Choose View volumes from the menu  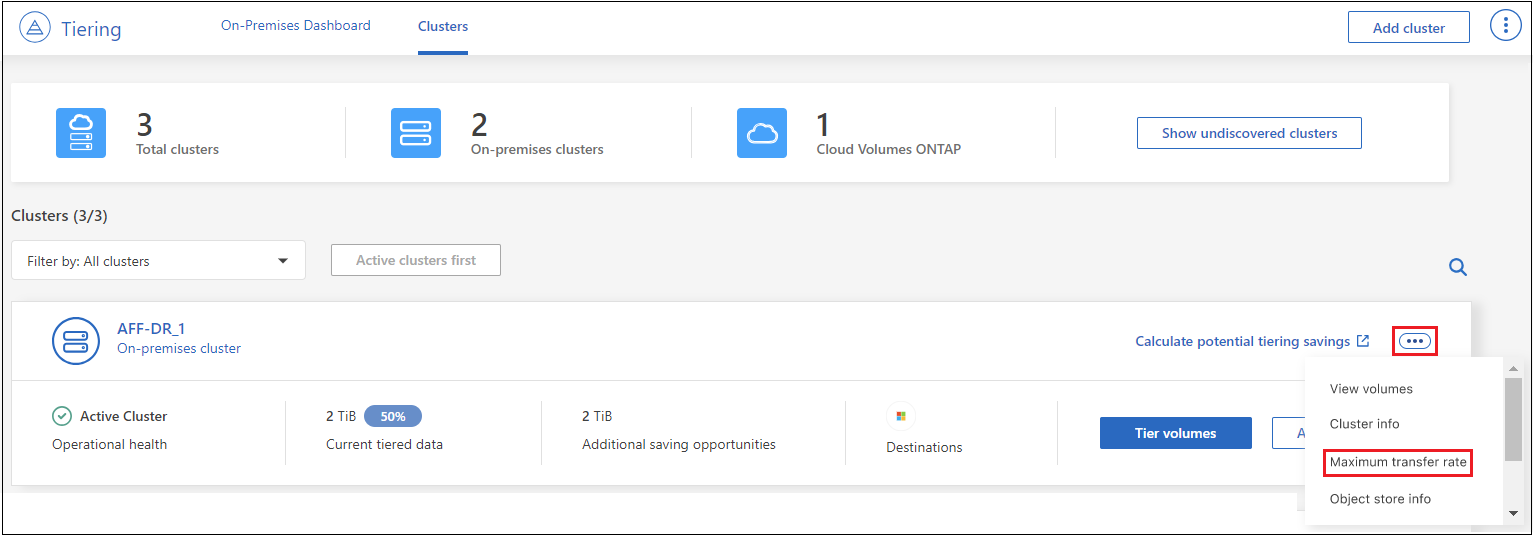pos(1371,389)
